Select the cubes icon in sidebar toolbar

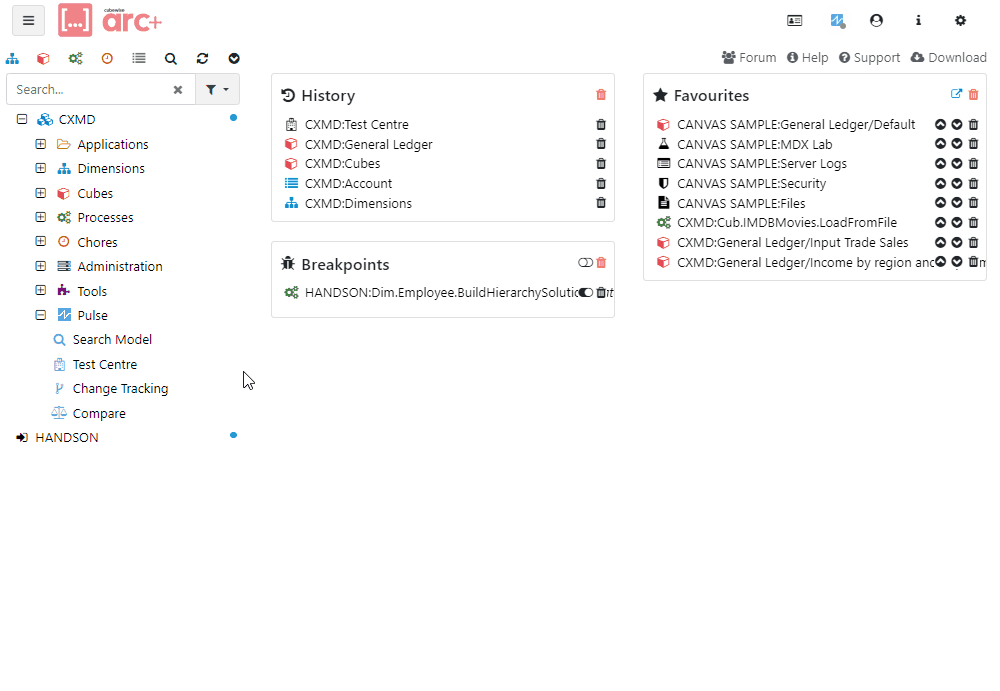pos(43,59)
